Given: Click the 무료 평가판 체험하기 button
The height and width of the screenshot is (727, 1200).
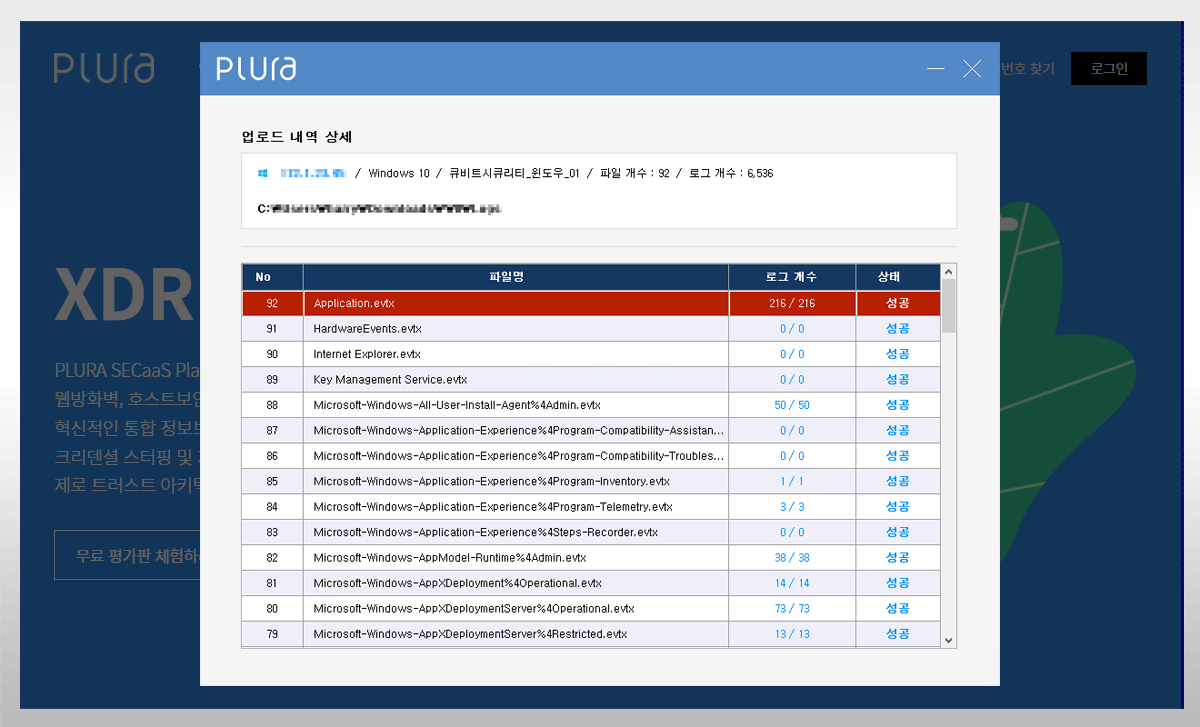Looking at the screenshot, I should tap(128, 555).
